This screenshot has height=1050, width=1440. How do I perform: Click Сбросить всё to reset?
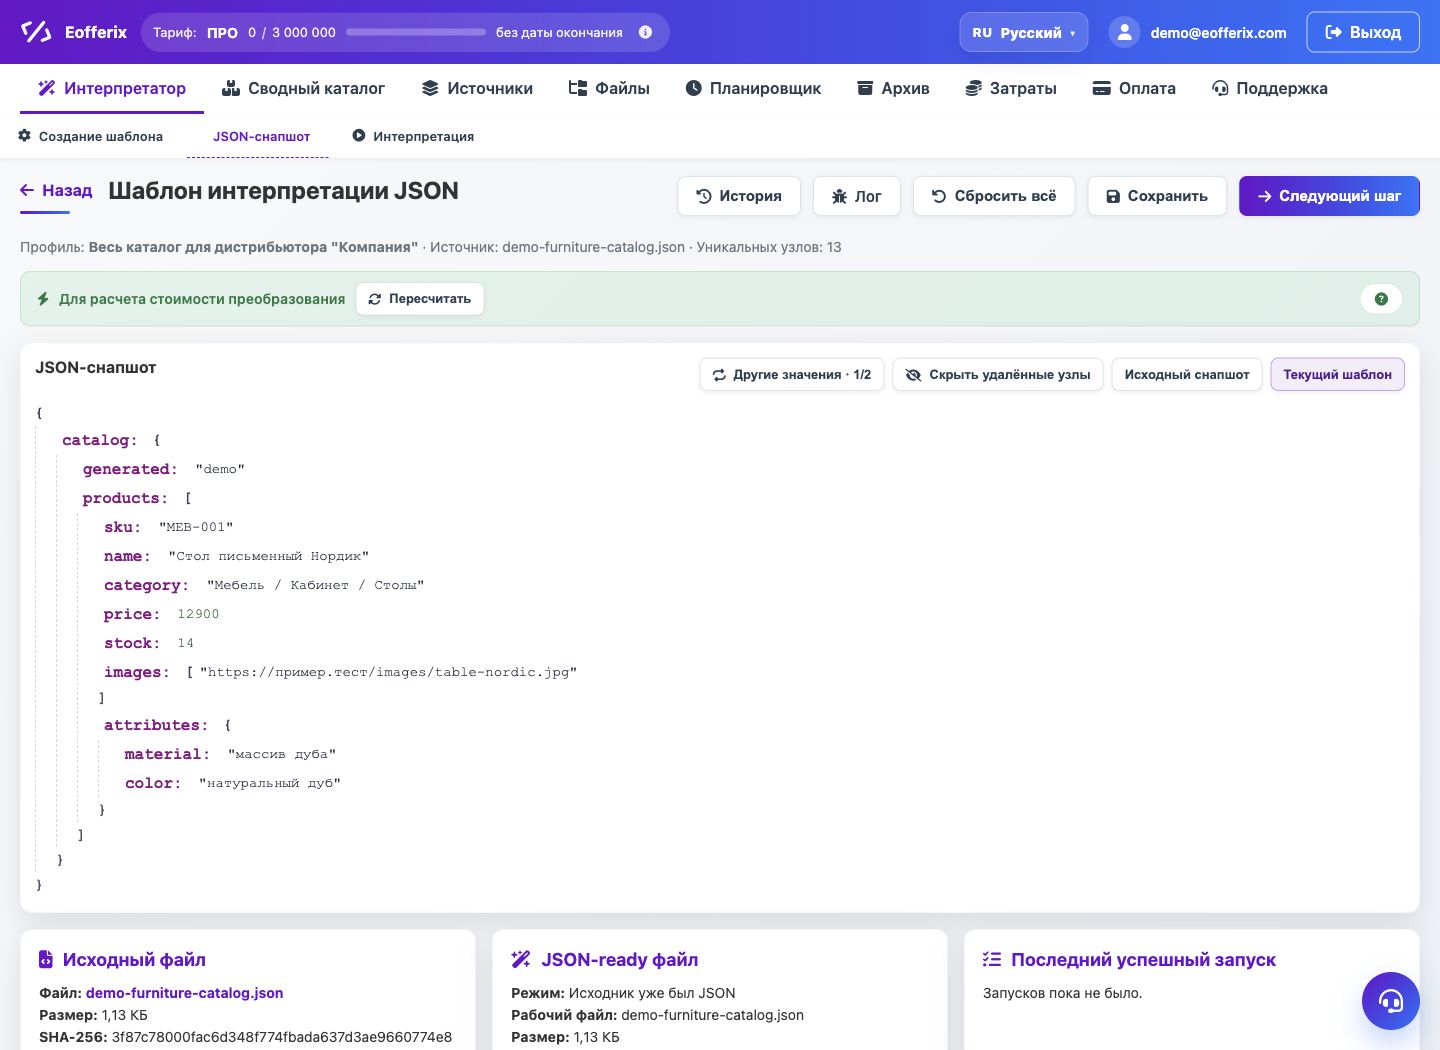coord(994,196)
